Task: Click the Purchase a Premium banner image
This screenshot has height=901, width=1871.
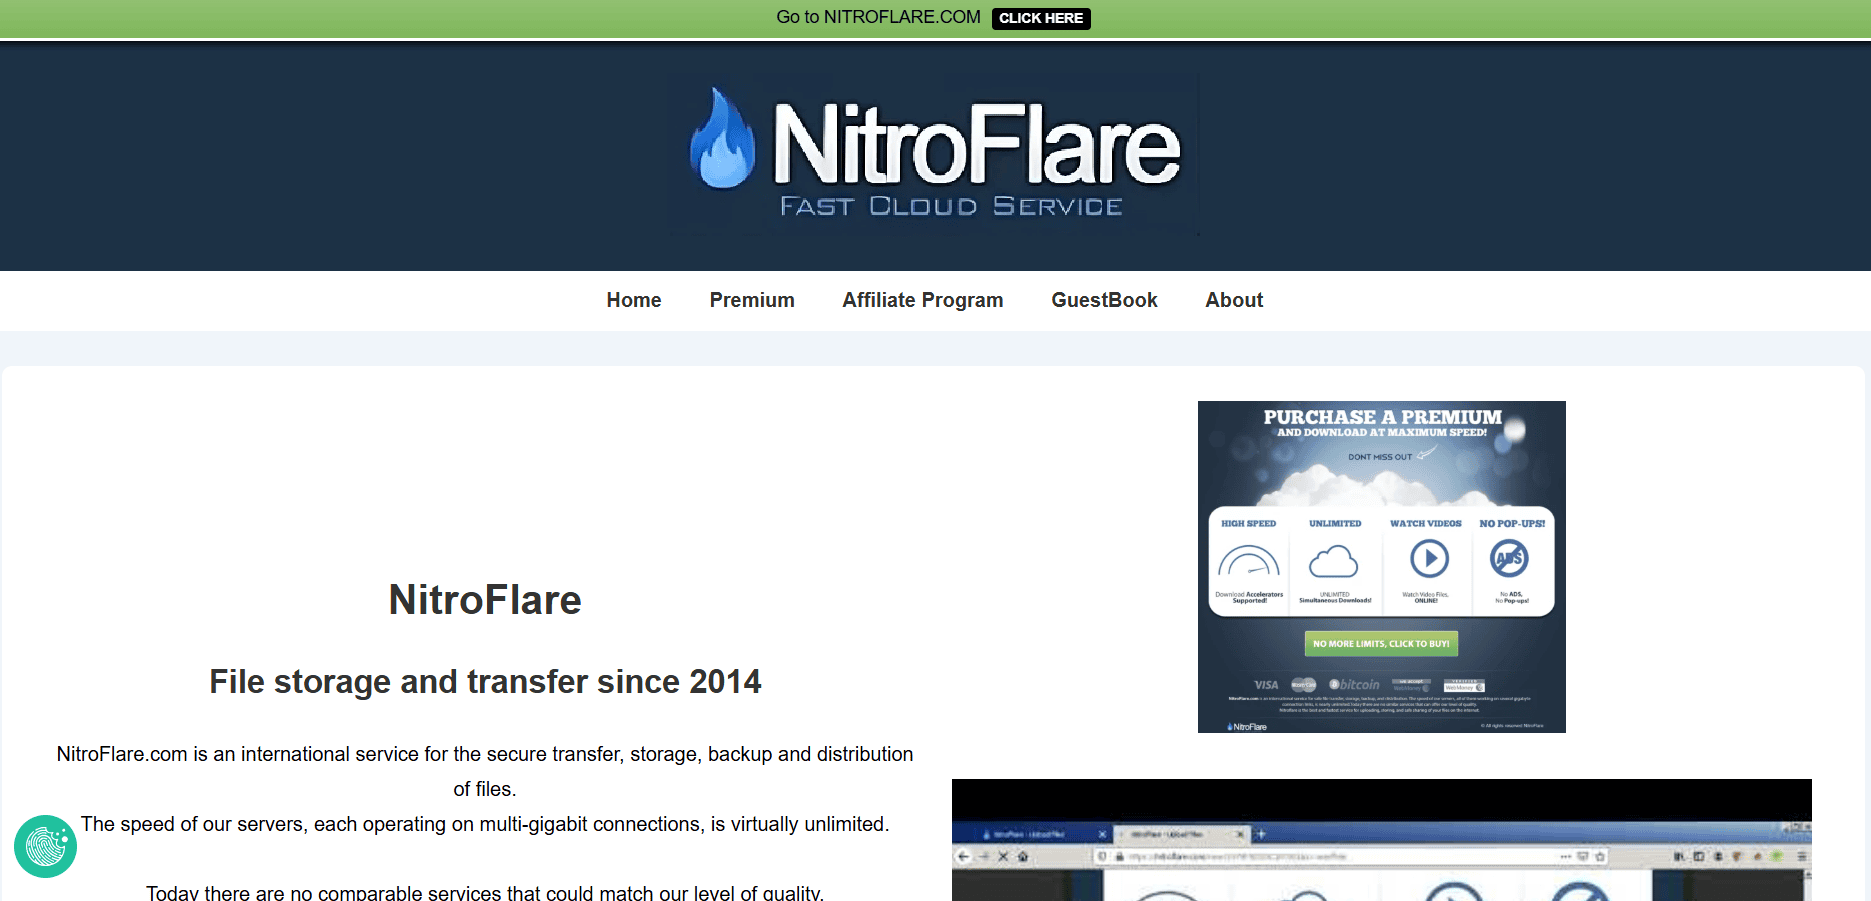Action: coord(1382,567)
